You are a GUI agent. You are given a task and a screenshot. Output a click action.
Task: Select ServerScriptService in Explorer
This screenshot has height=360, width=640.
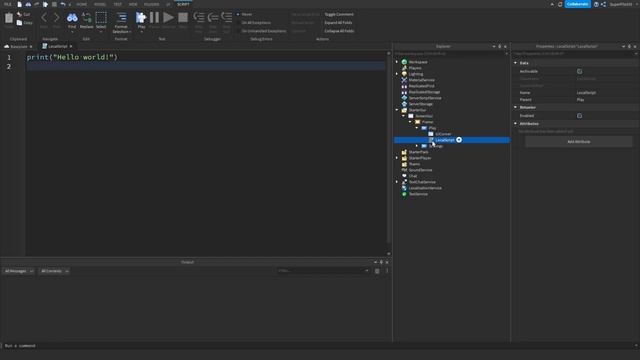(x=425, y=98)
